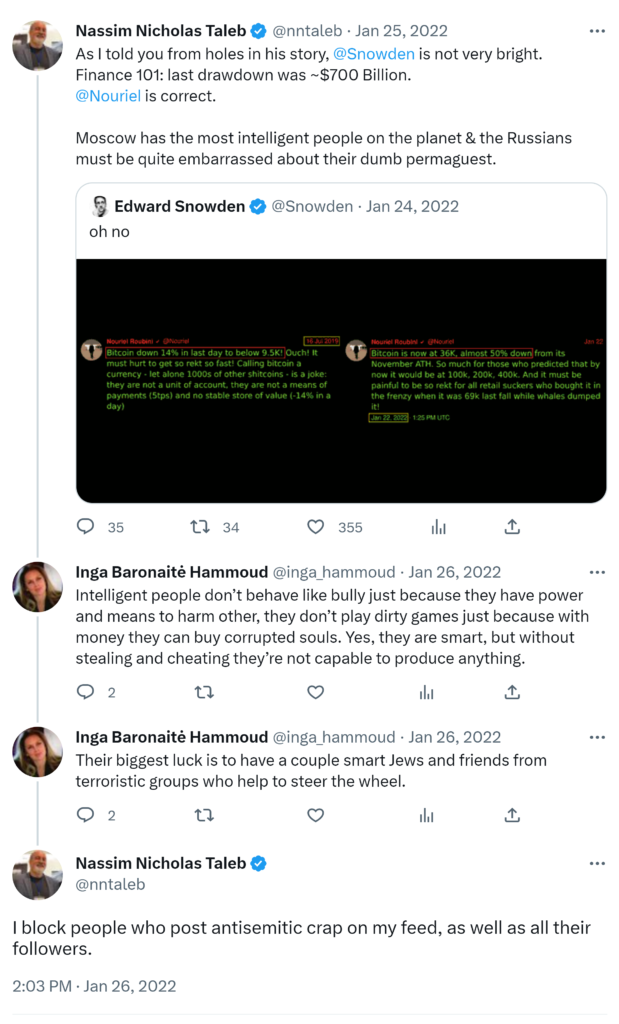Enlarge the Roubini bitcoin screenshot image
This screenshot has height=1024, width=619.
tap(341, 380)
